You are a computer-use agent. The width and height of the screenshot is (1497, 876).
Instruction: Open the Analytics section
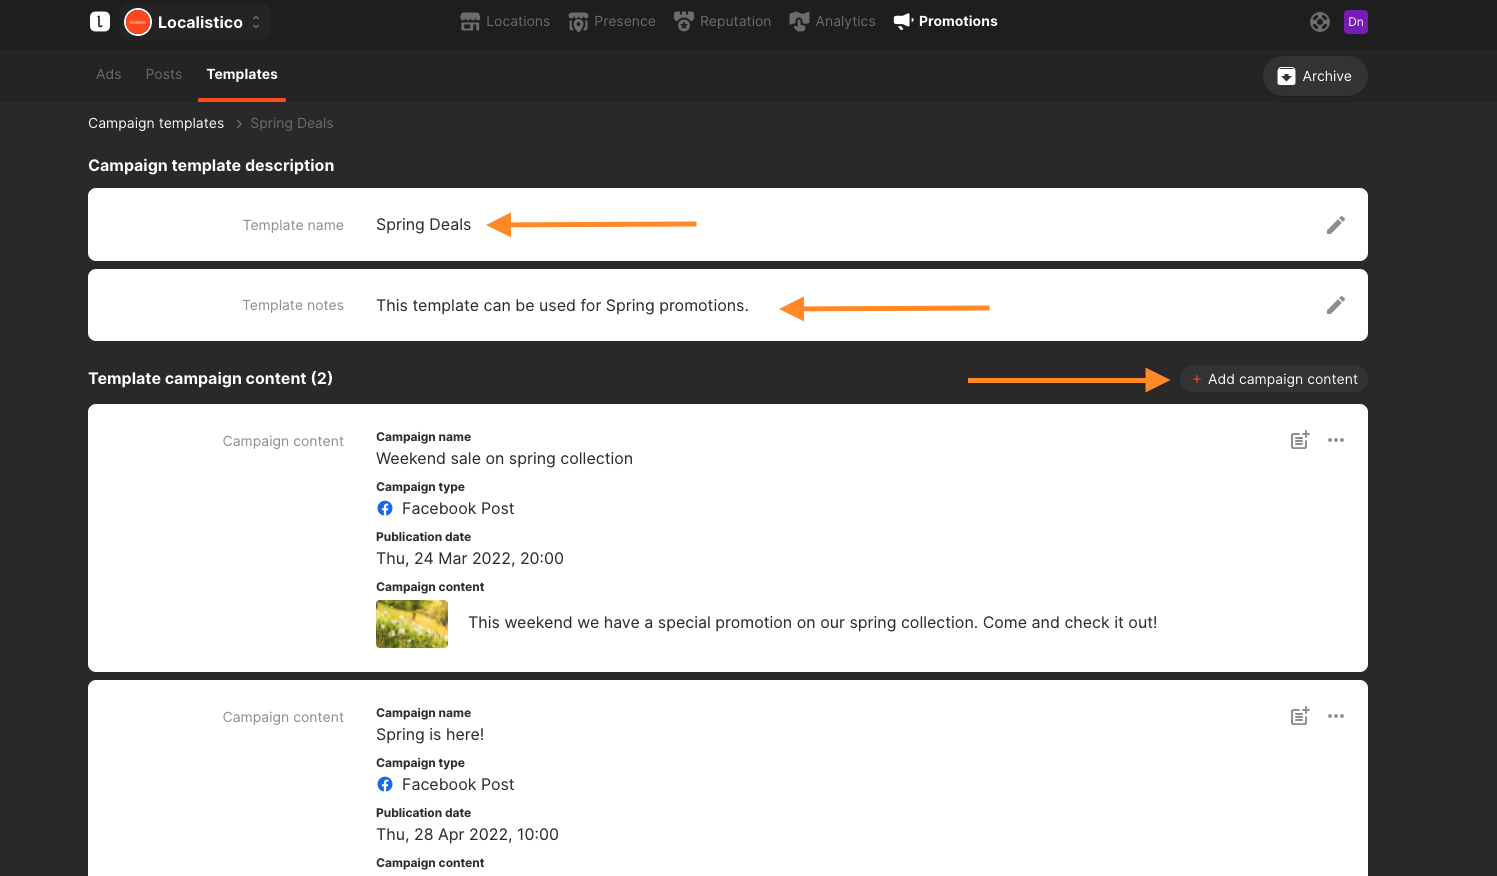tap(832, 21)
